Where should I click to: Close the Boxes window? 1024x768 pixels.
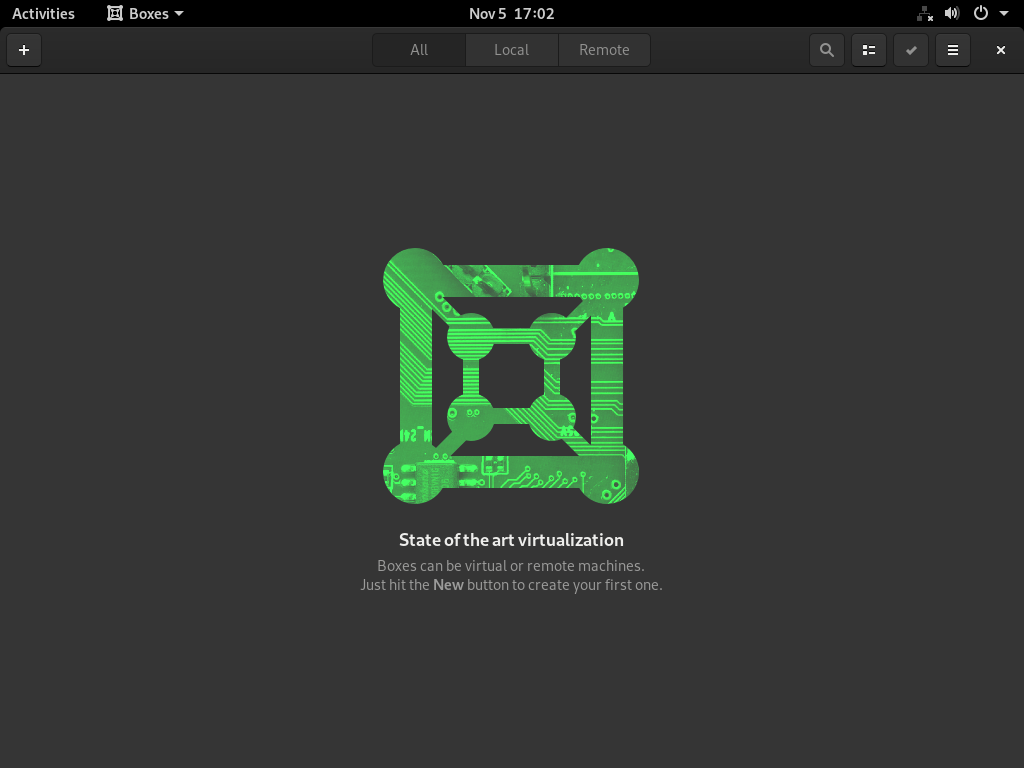1000,50
